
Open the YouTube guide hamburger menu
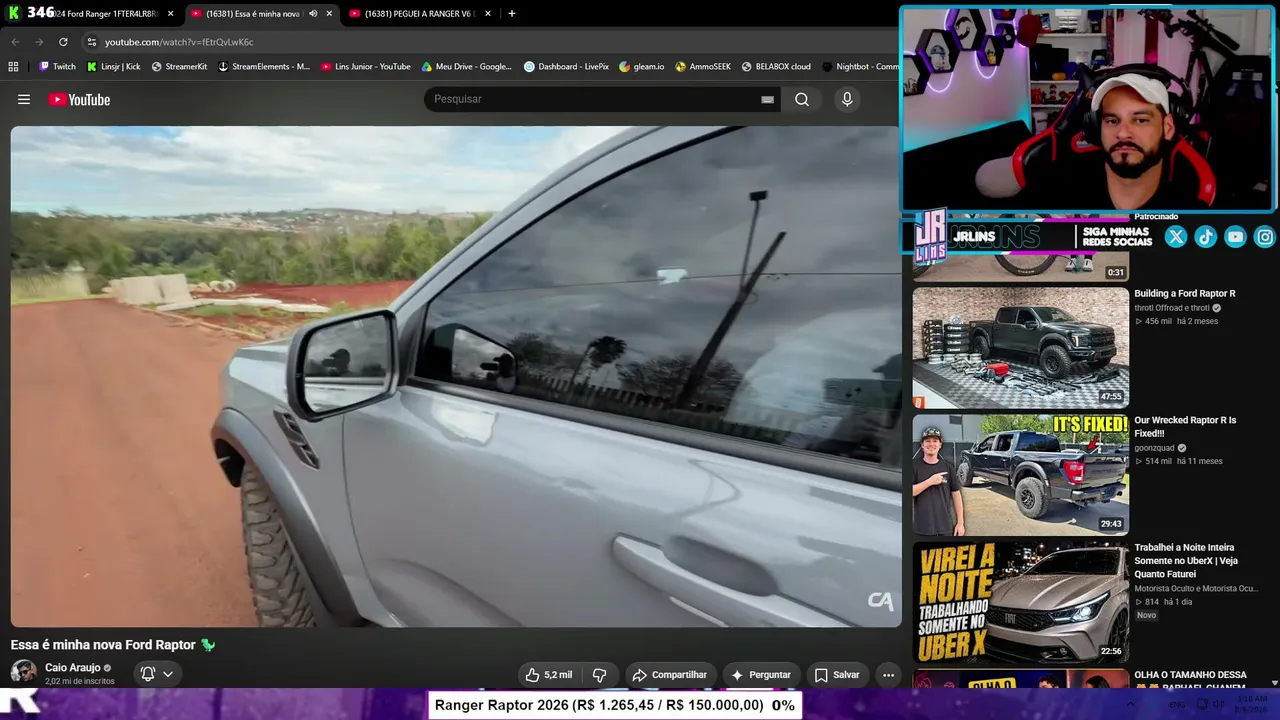click(x=24, y=99)
